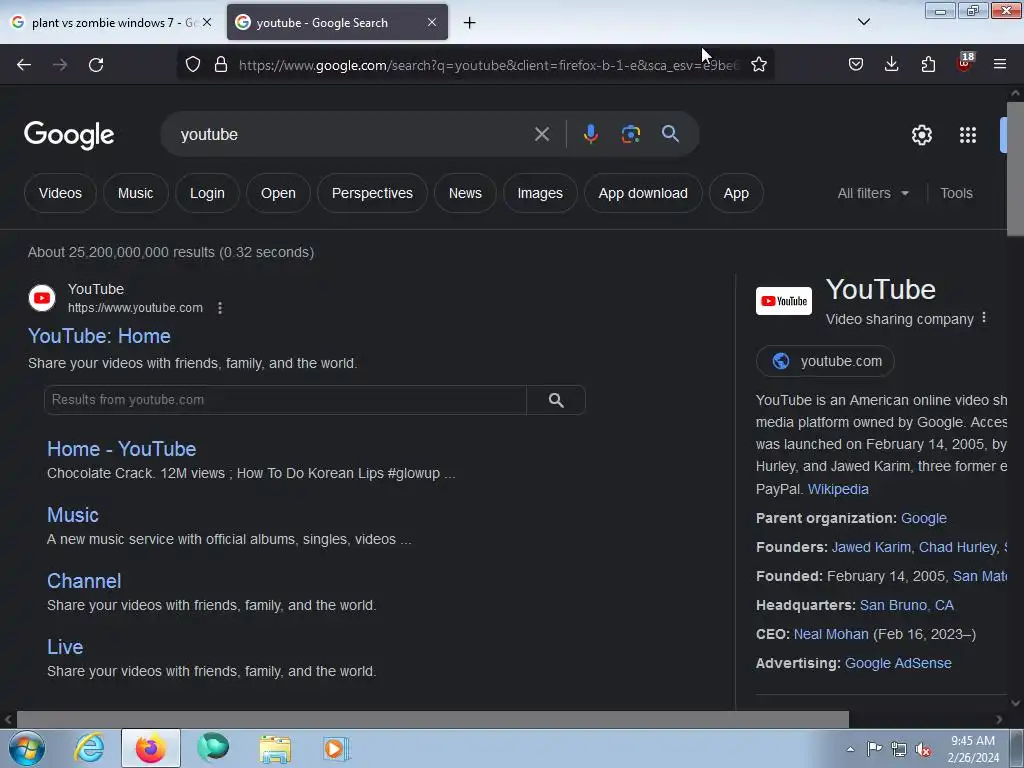1024x768 pixels.
Task: Select the App download chip
Action: click(643, 193)
